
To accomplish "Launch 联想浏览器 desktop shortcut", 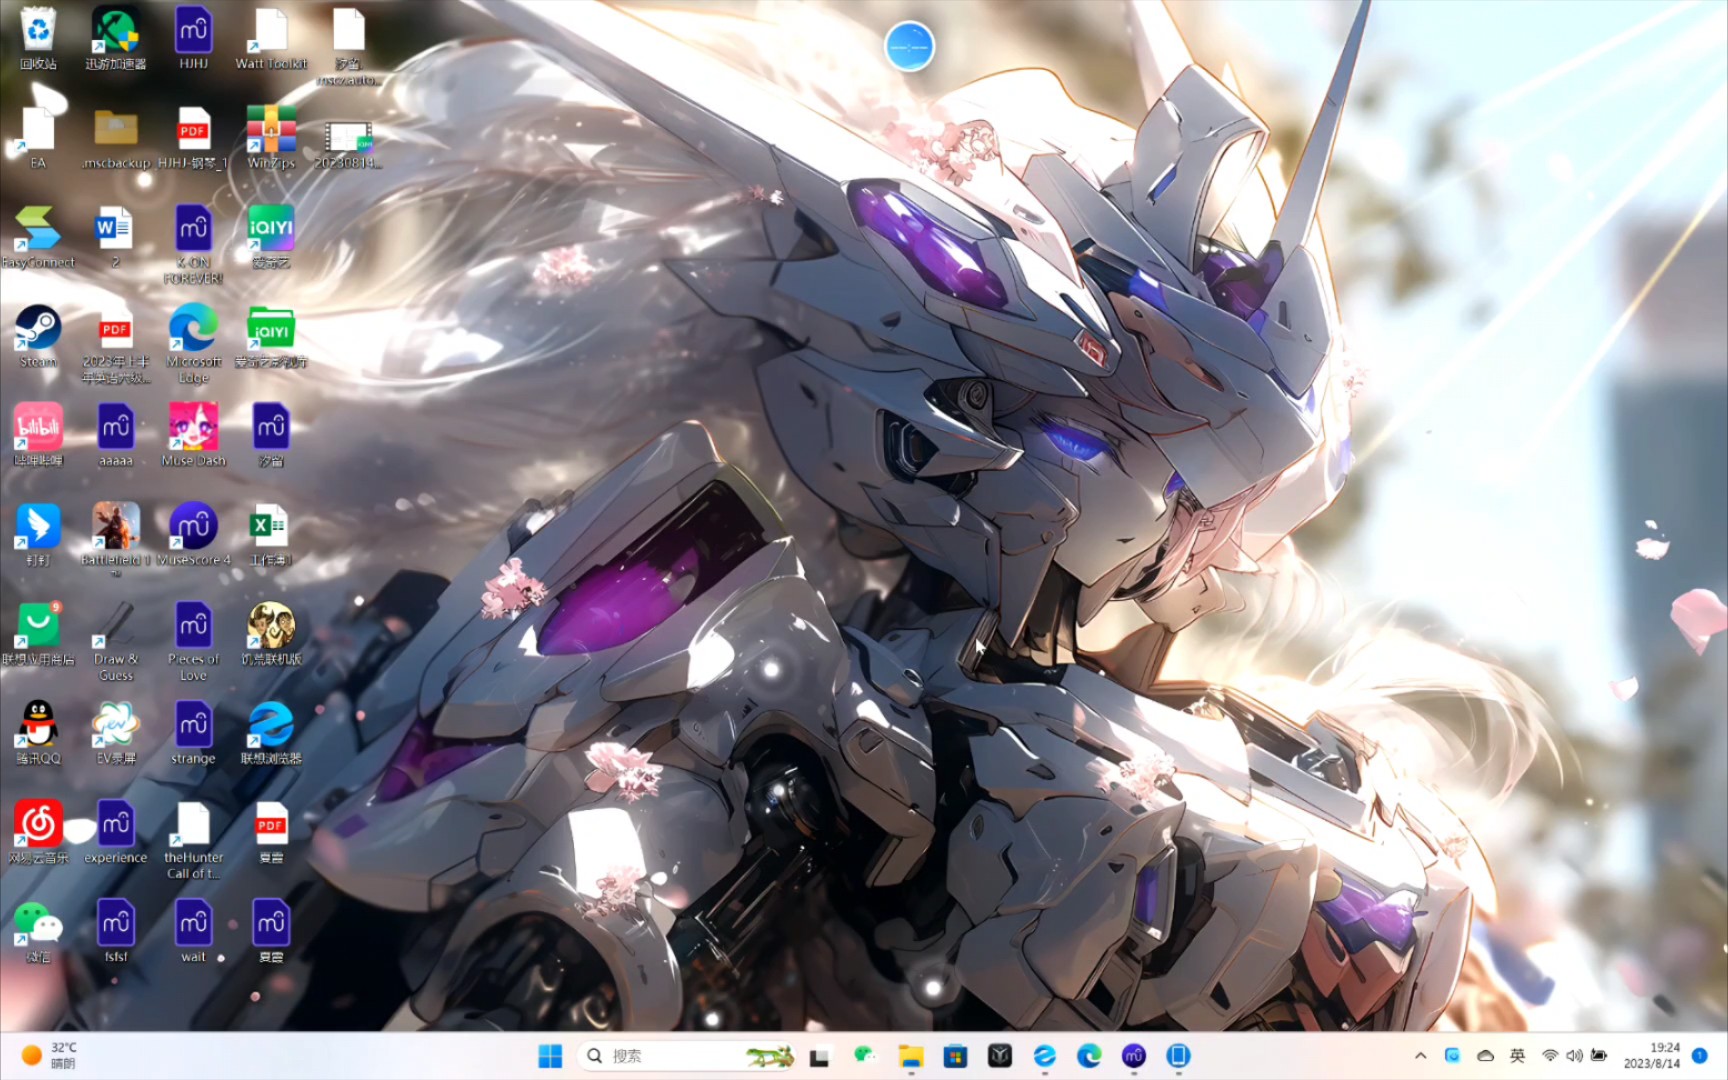I will point(271,733).
